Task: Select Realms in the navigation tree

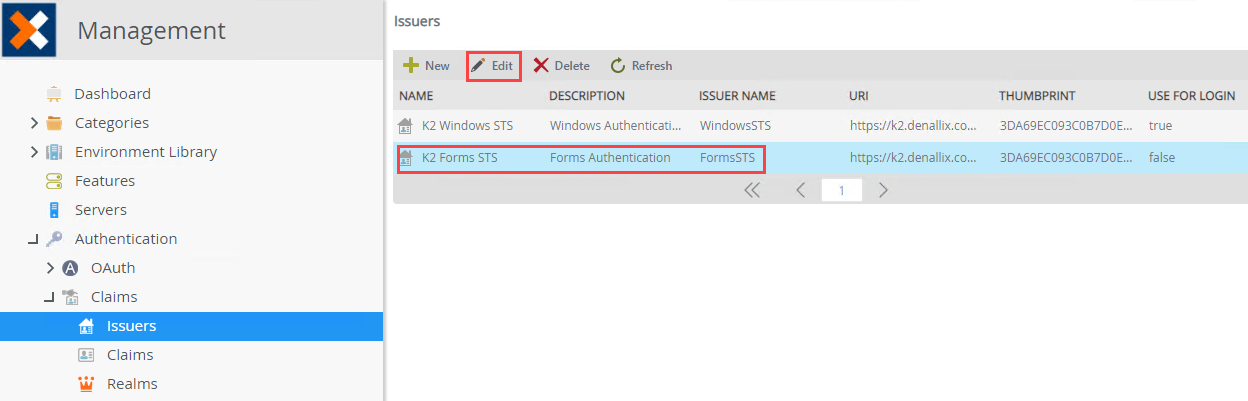Action: coord(132,384)
